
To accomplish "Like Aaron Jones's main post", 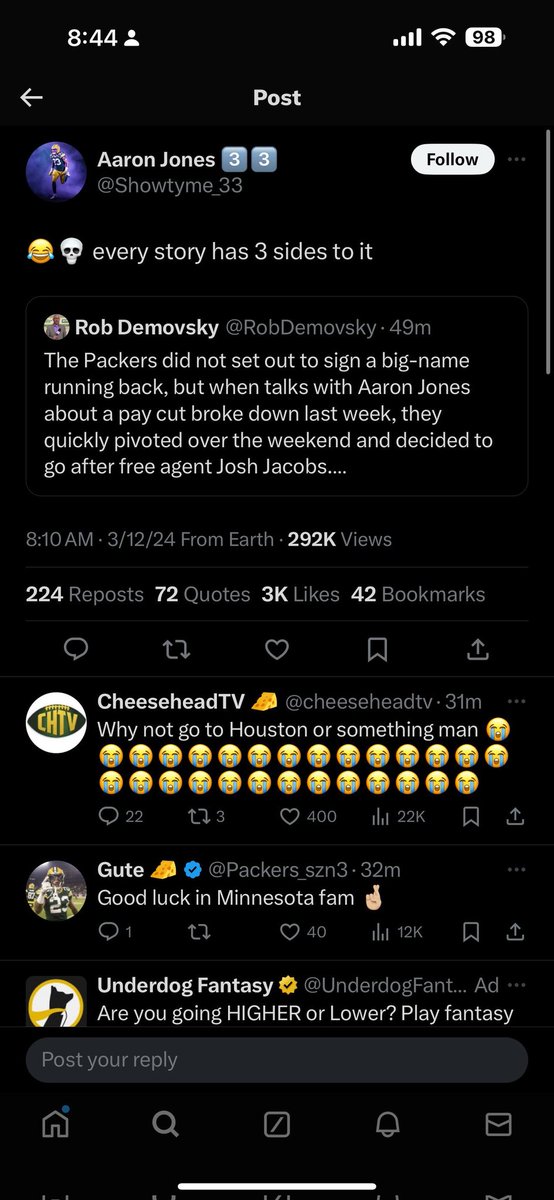I will coord(277,650).
